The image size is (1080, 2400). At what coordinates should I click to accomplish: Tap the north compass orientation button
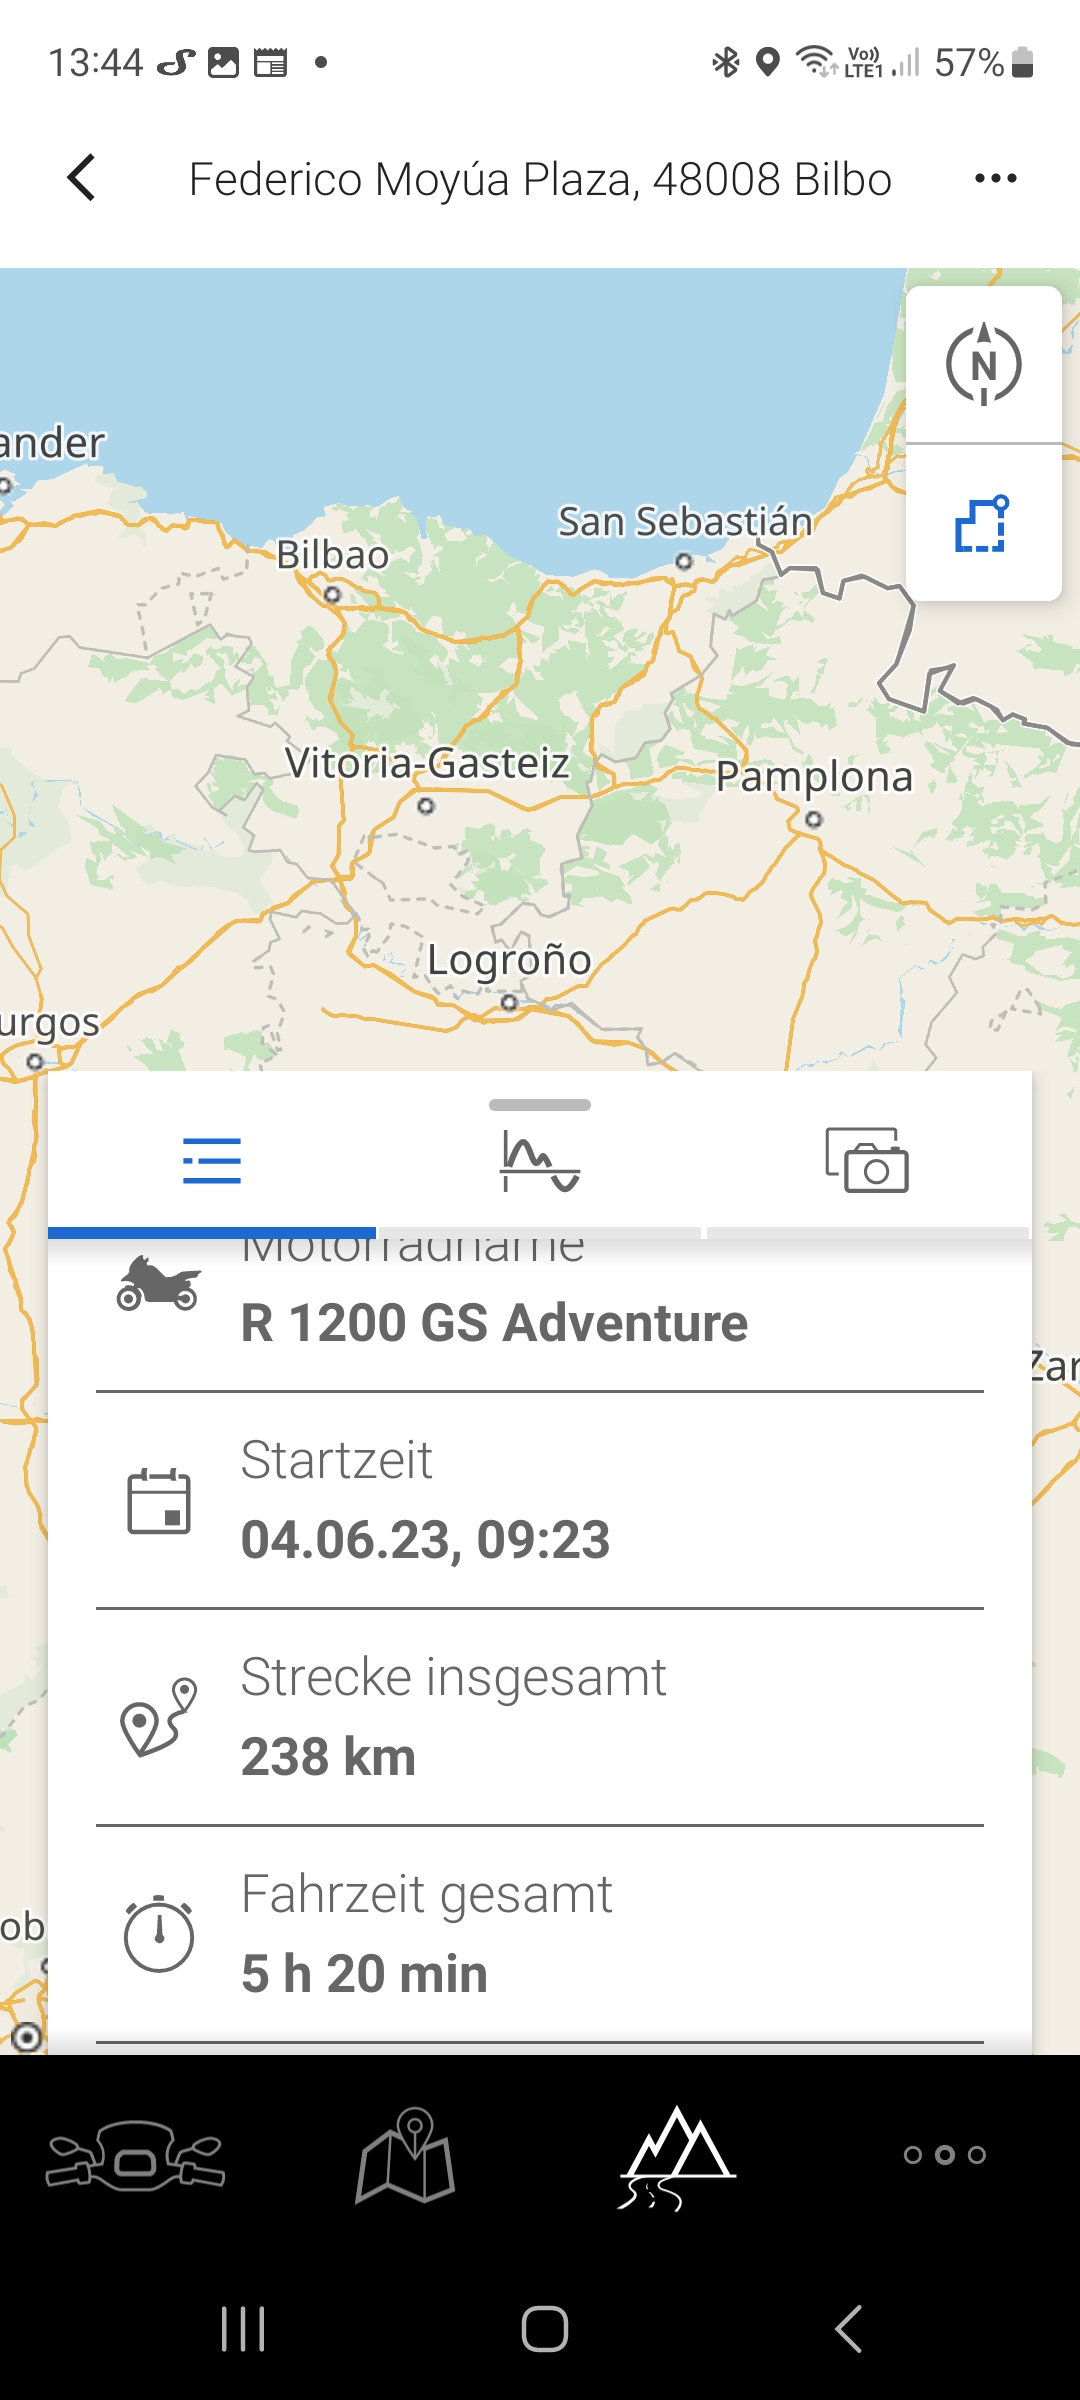[984, 365]
